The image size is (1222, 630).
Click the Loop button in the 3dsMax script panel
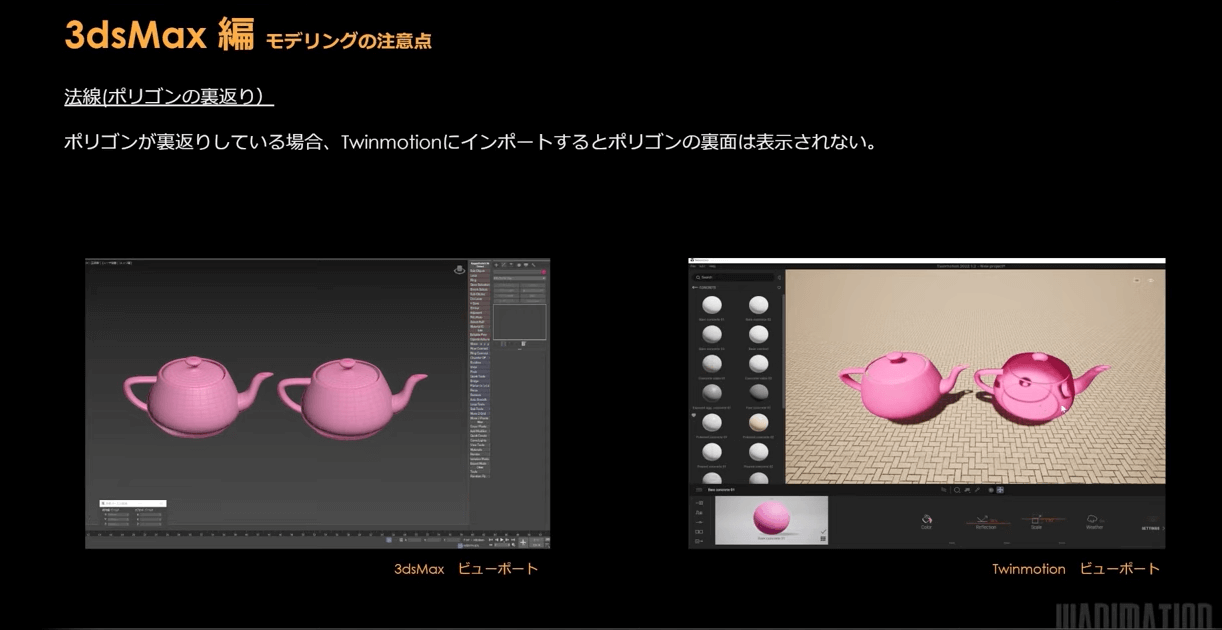(x=478, y=275)
